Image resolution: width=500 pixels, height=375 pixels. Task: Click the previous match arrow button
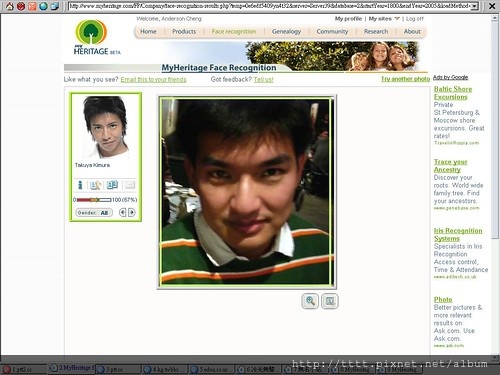pyautogui.click(x=123, y=212)
